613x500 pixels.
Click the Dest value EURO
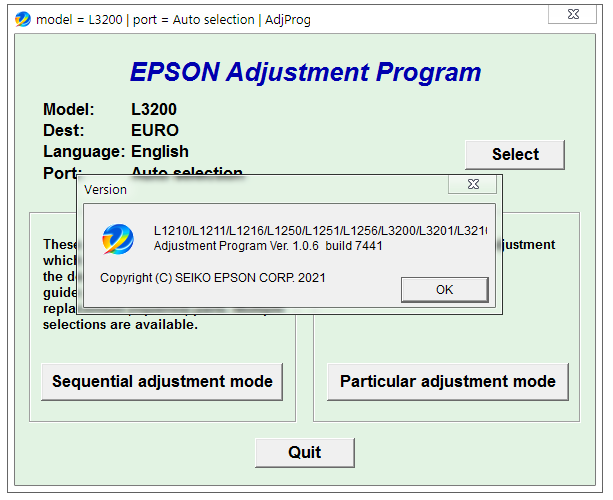(155, 131)
